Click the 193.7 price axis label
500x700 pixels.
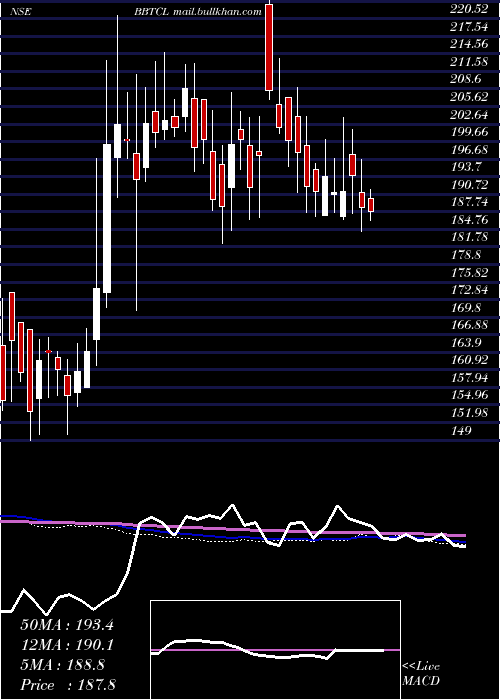(x=465, y=167)
